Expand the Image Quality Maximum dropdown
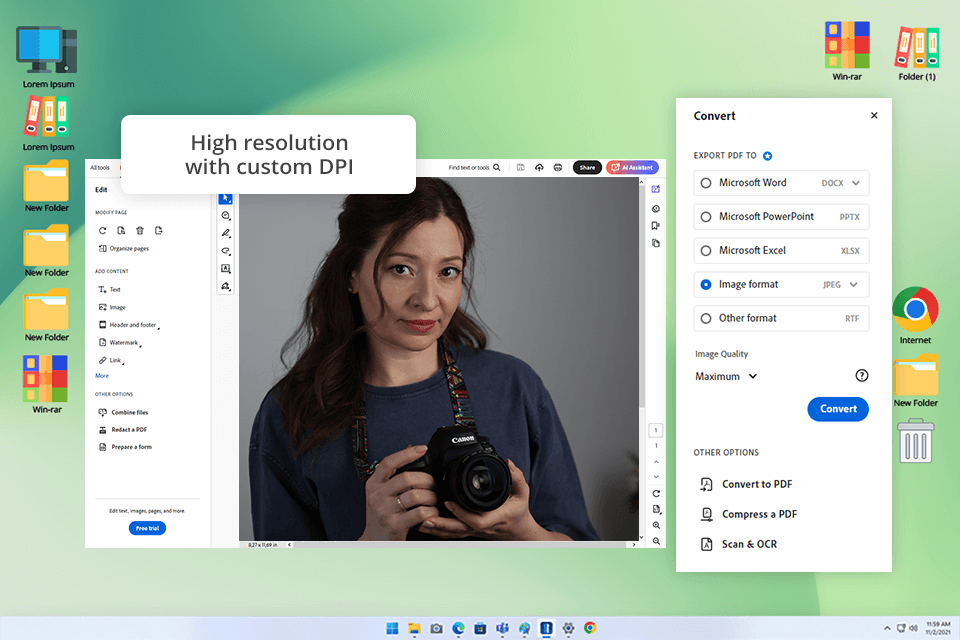This screenshot has width=960, height=640. pos(727,377)
